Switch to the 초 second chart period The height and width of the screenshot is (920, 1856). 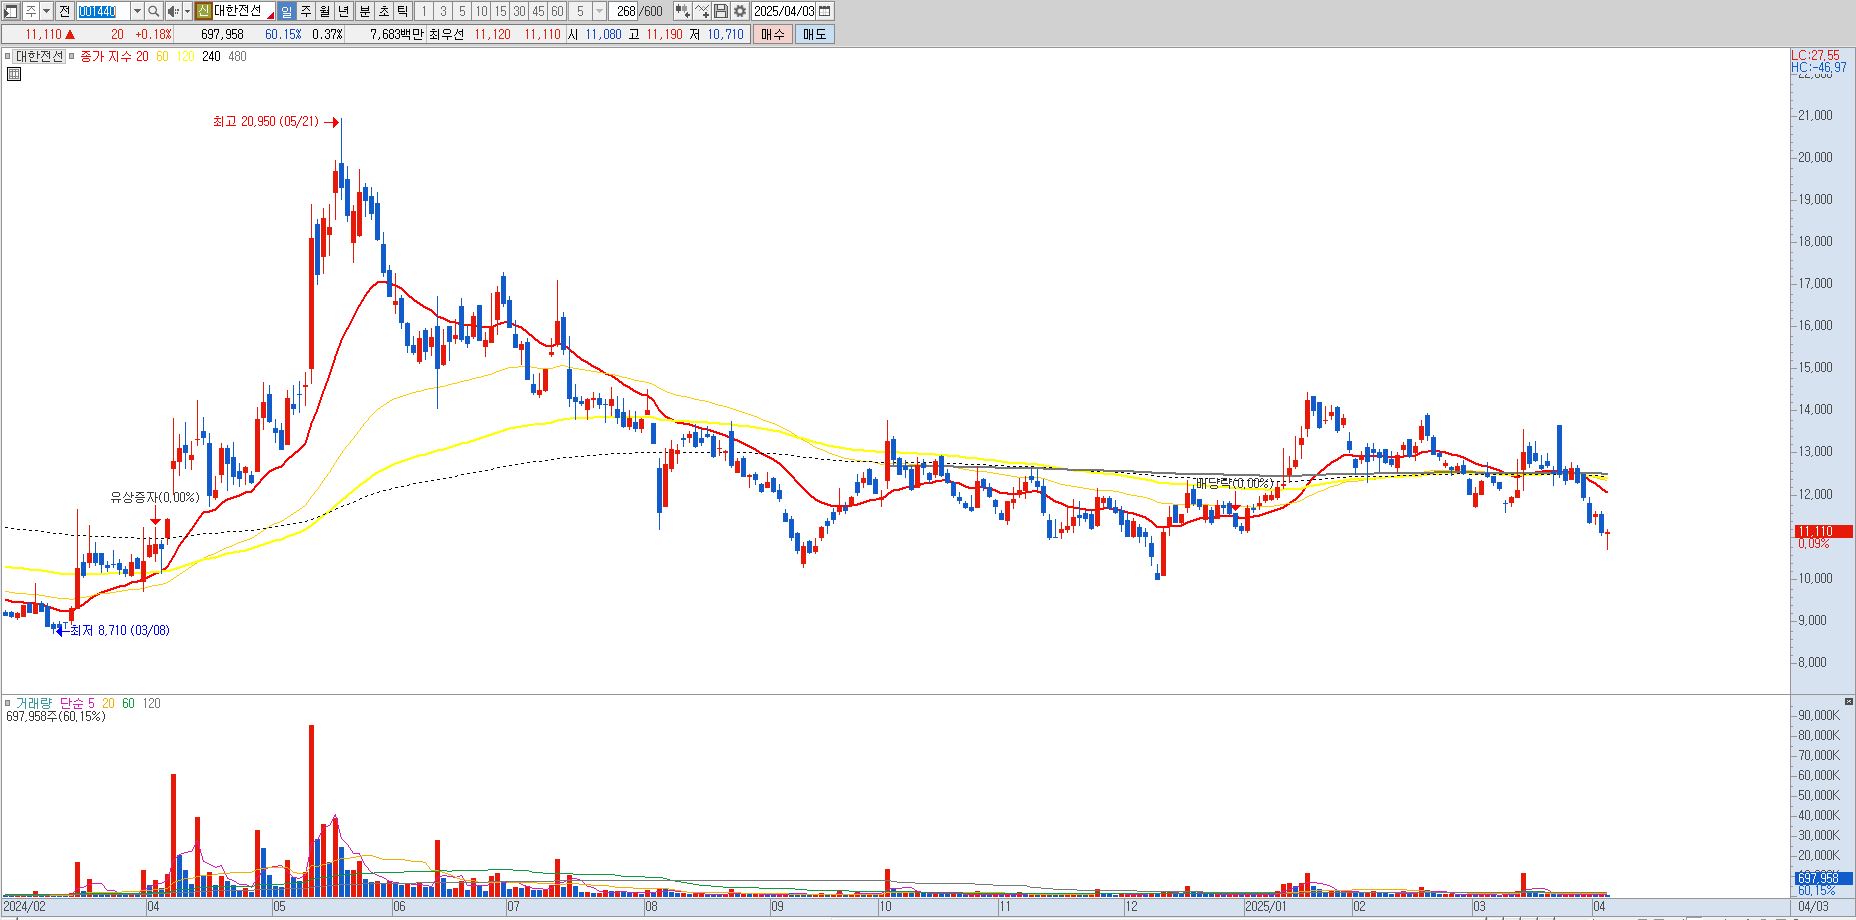pos(384,11)
